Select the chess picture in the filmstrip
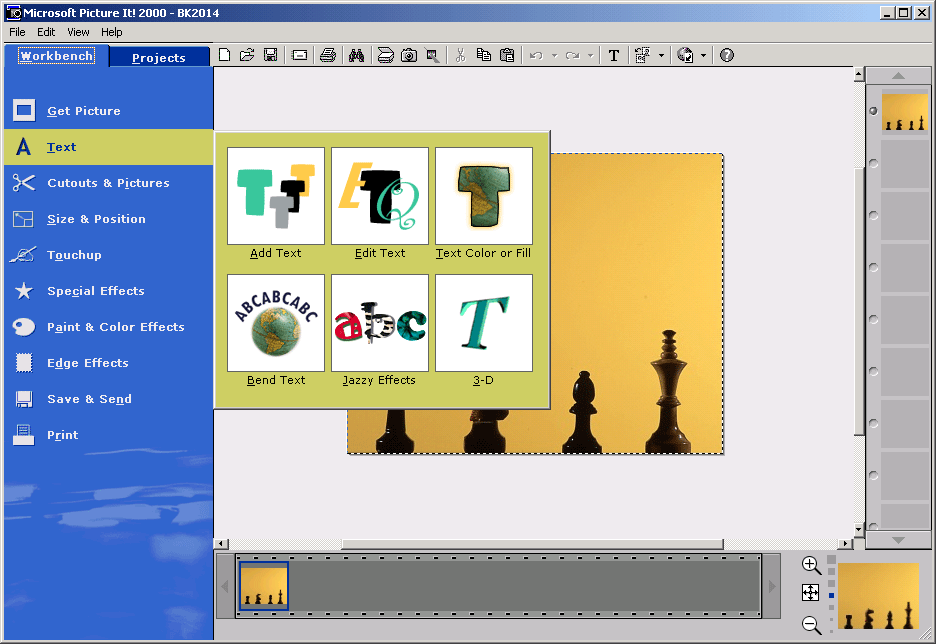936x644 pixels. click(x=264, y=586)
